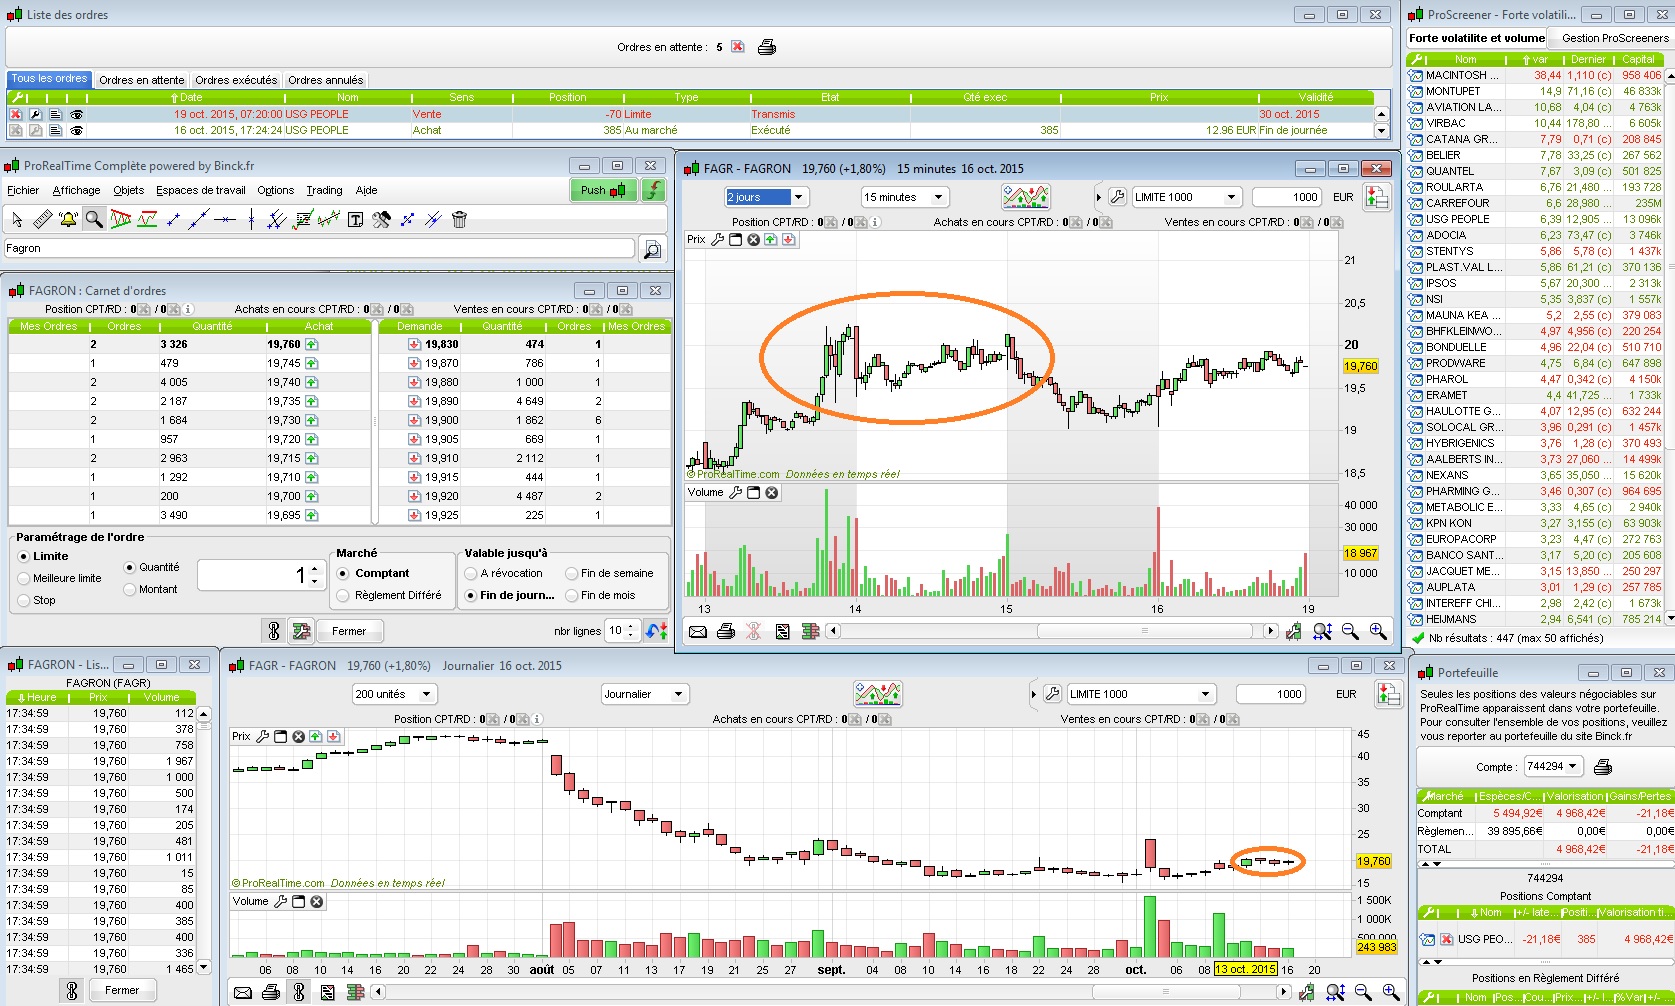This screenshot has width=1675, height=1006.
Task: Open the Trading menu
Action: click(x=324, y=190)
